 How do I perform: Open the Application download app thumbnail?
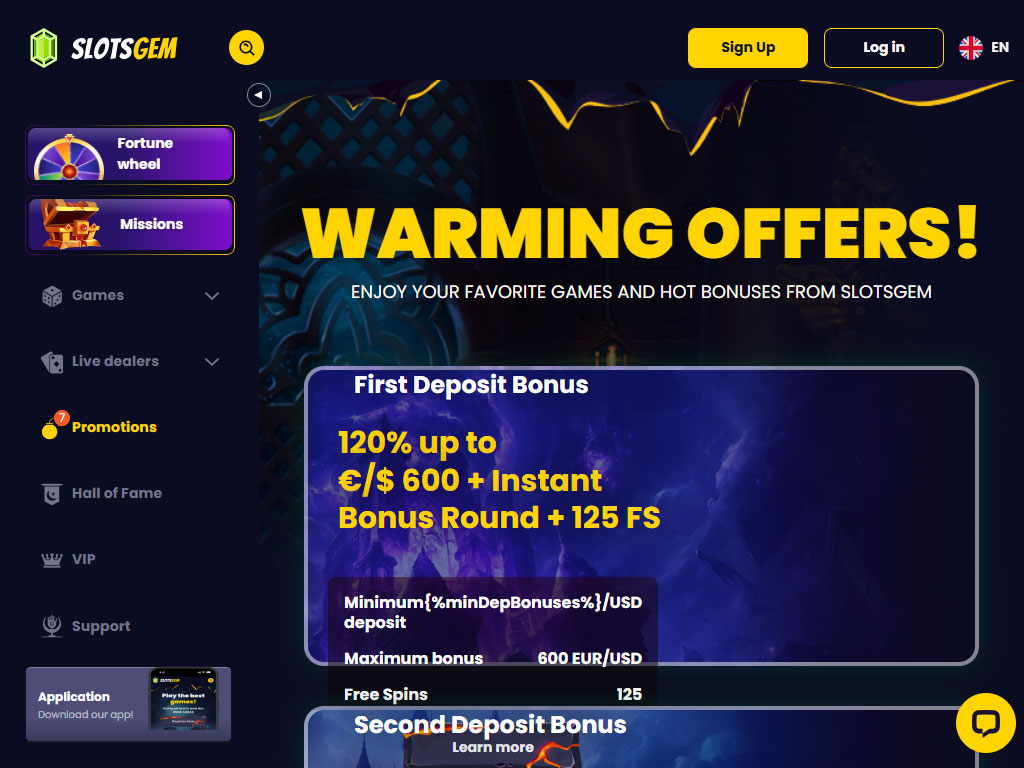(183, 699)
